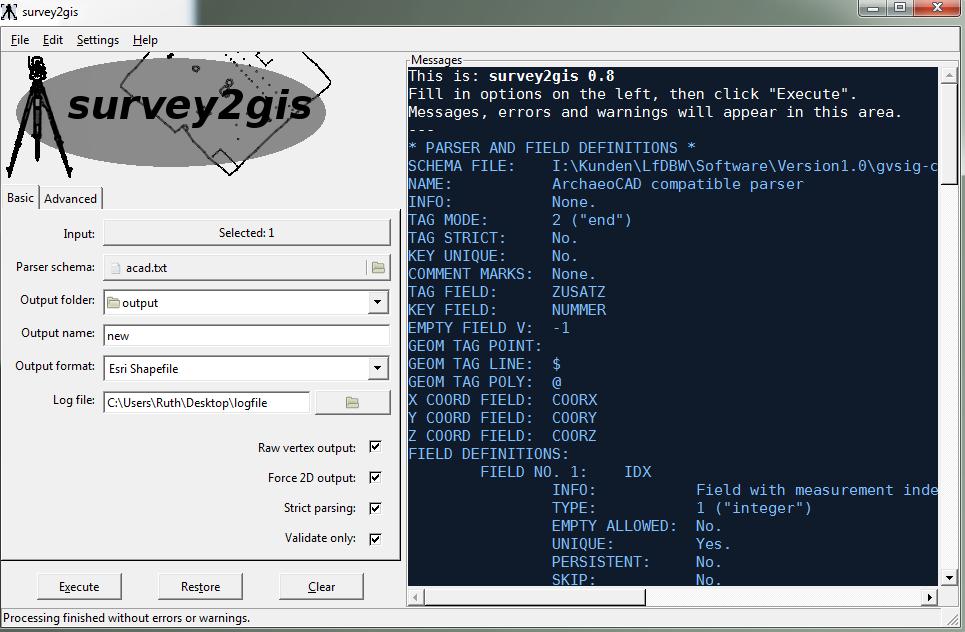Maximize the survey2gis window
Screen dimensions: 965x632
click(x=900, y=8)
